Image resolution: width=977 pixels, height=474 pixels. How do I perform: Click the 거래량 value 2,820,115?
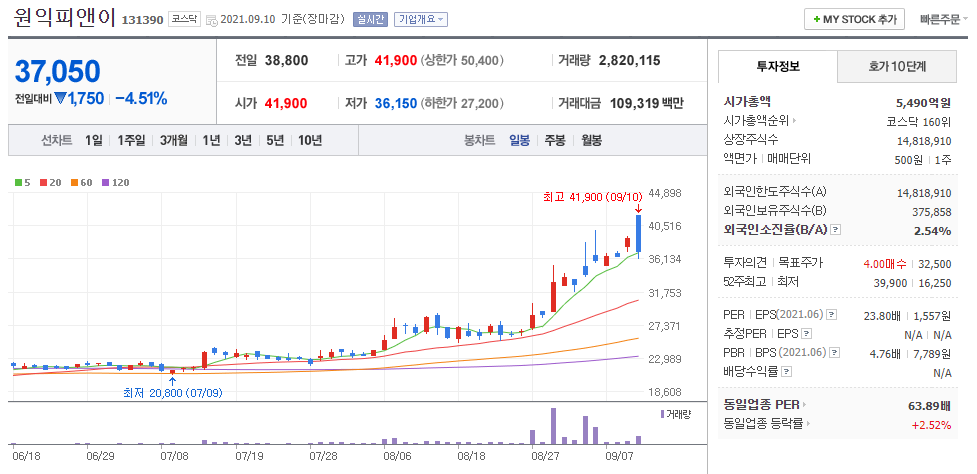click(629, 60)
